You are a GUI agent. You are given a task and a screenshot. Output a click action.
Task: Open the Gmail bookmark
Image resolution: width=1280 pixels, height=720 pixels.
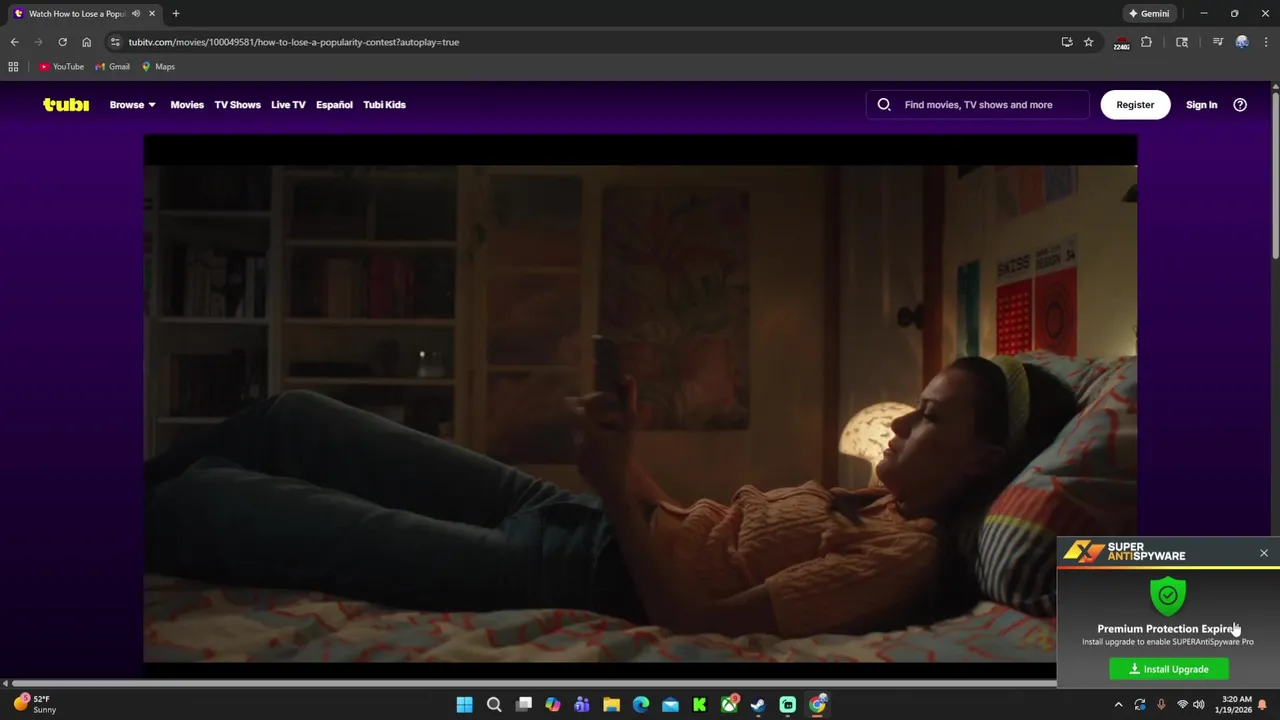point(113,66)
